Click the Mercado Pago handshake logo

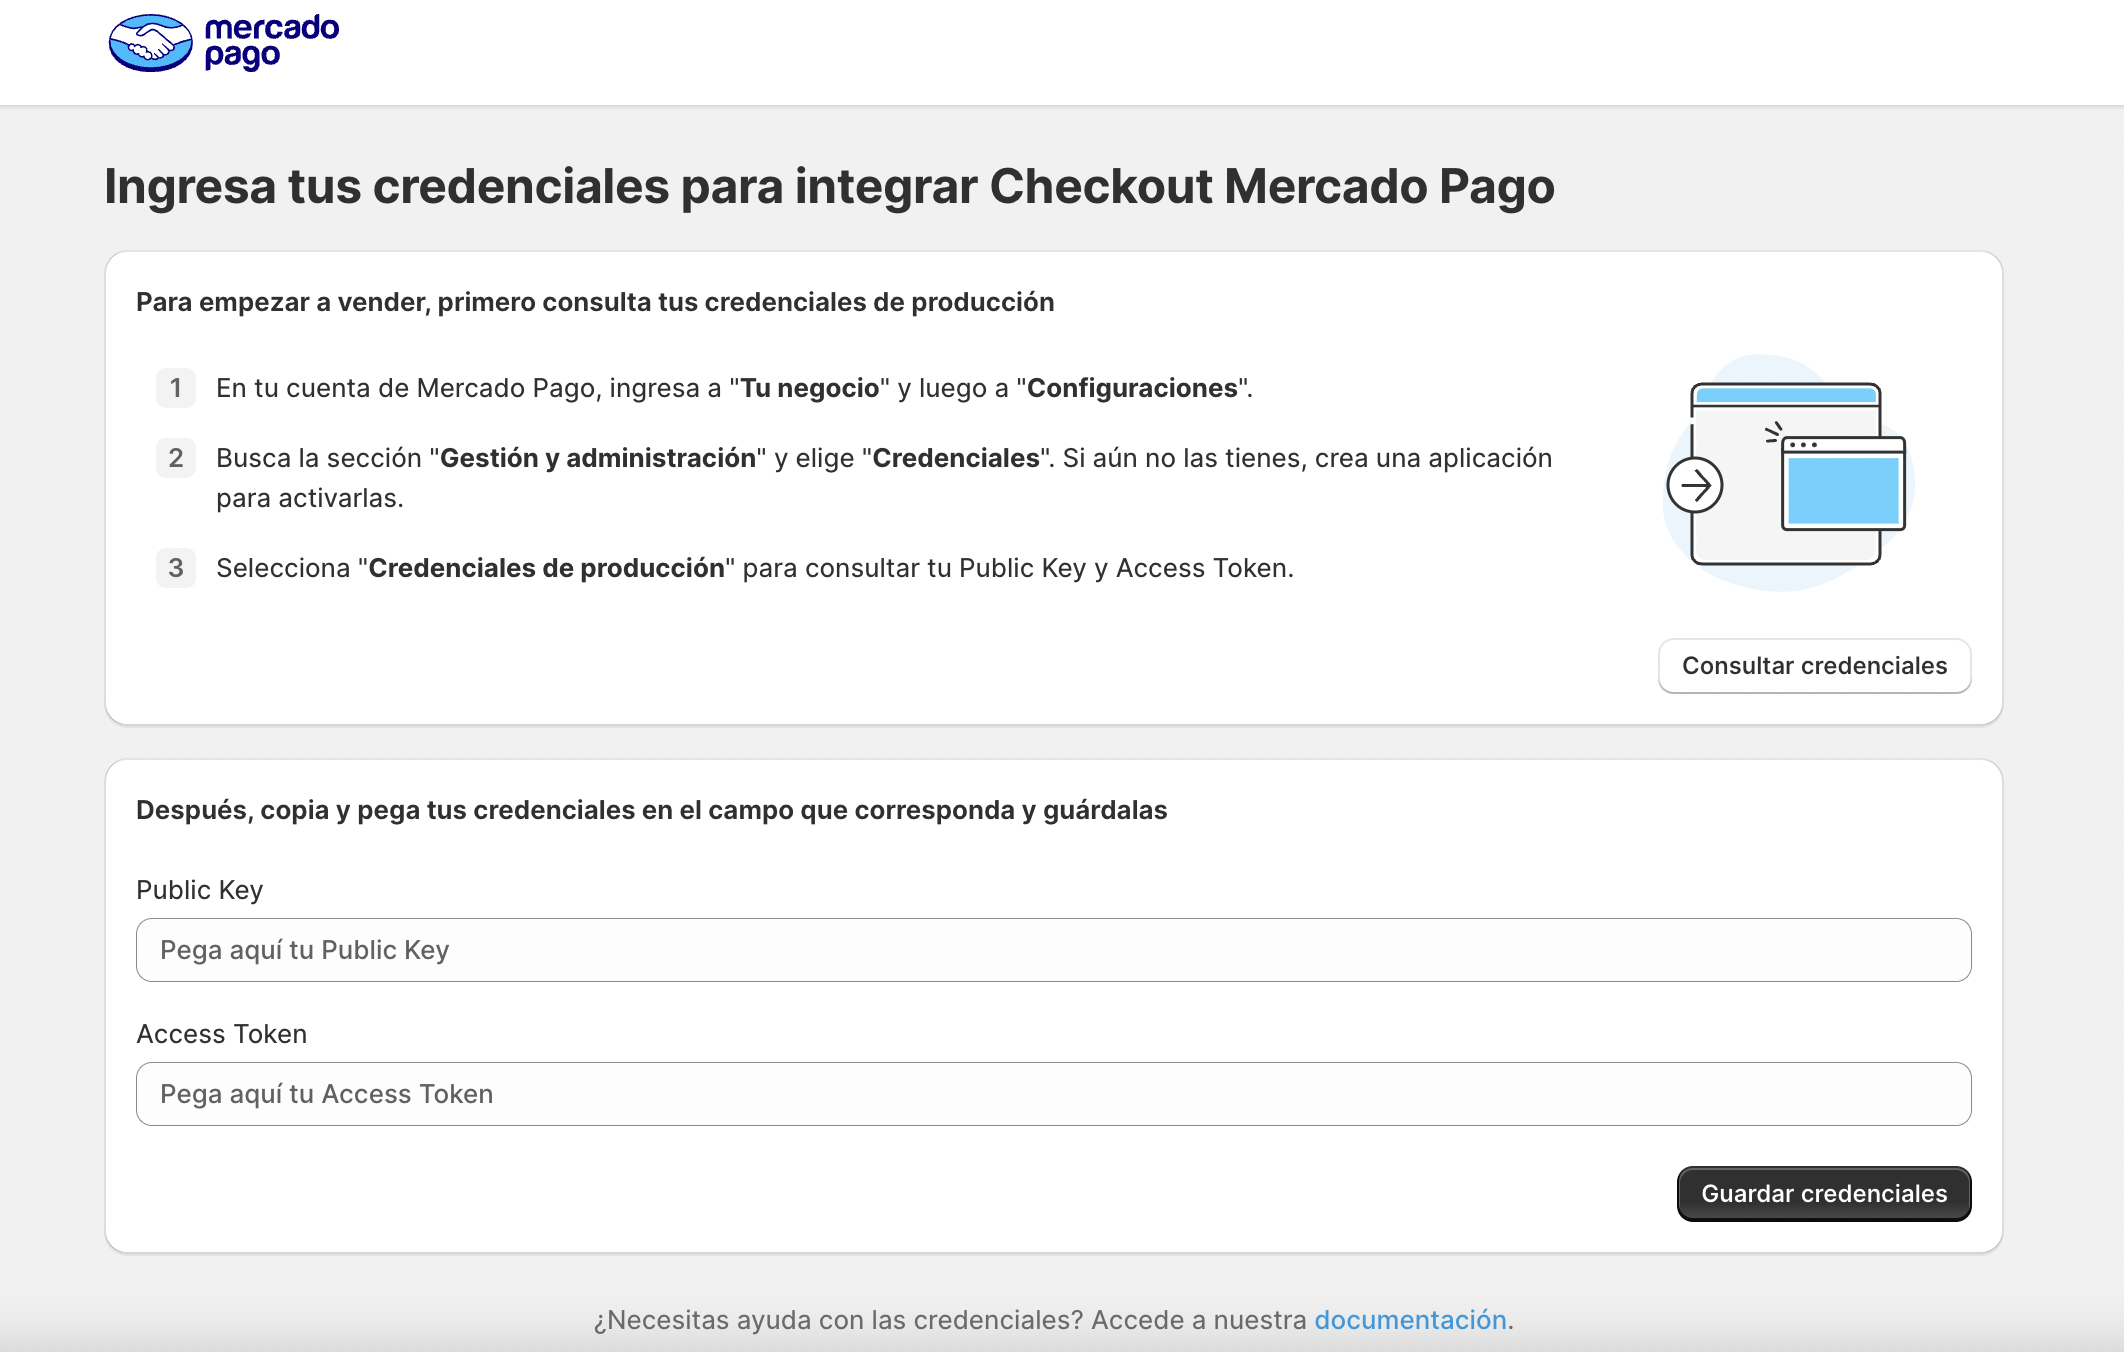[150, 43]
